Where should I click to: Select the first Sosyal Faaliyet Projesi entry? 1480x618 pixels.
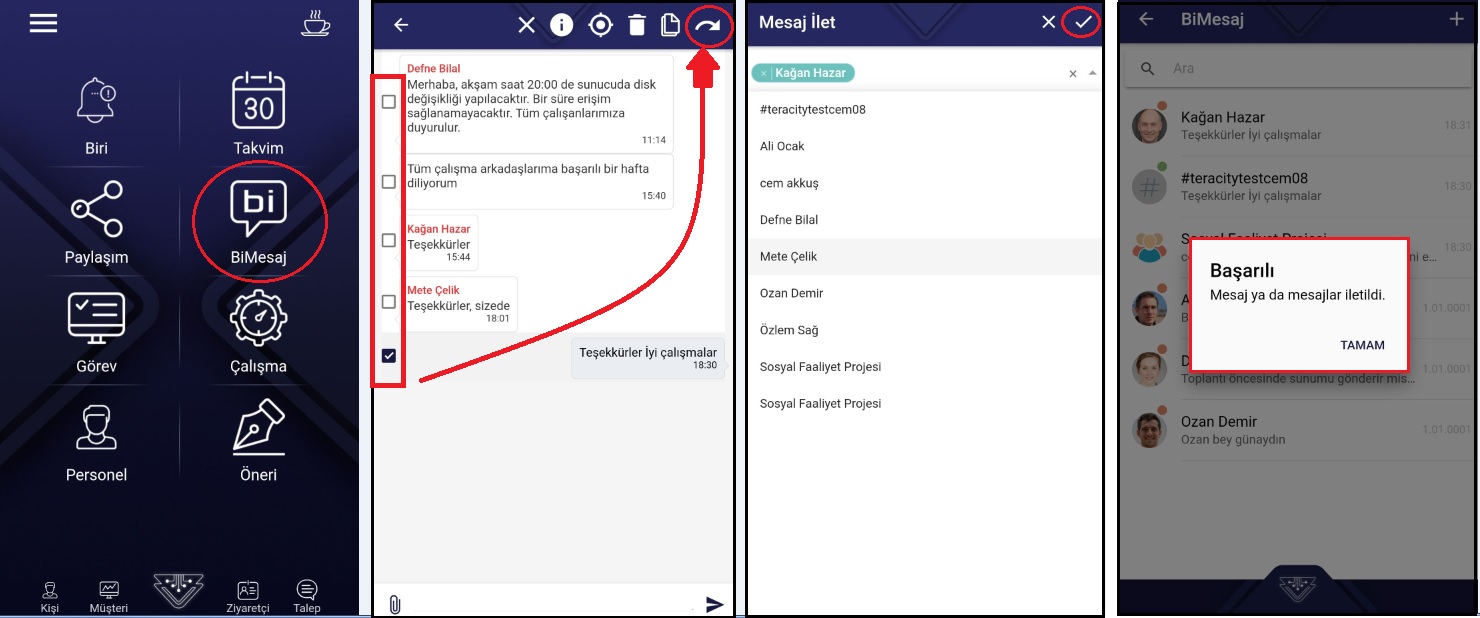(x=924, y=367)
